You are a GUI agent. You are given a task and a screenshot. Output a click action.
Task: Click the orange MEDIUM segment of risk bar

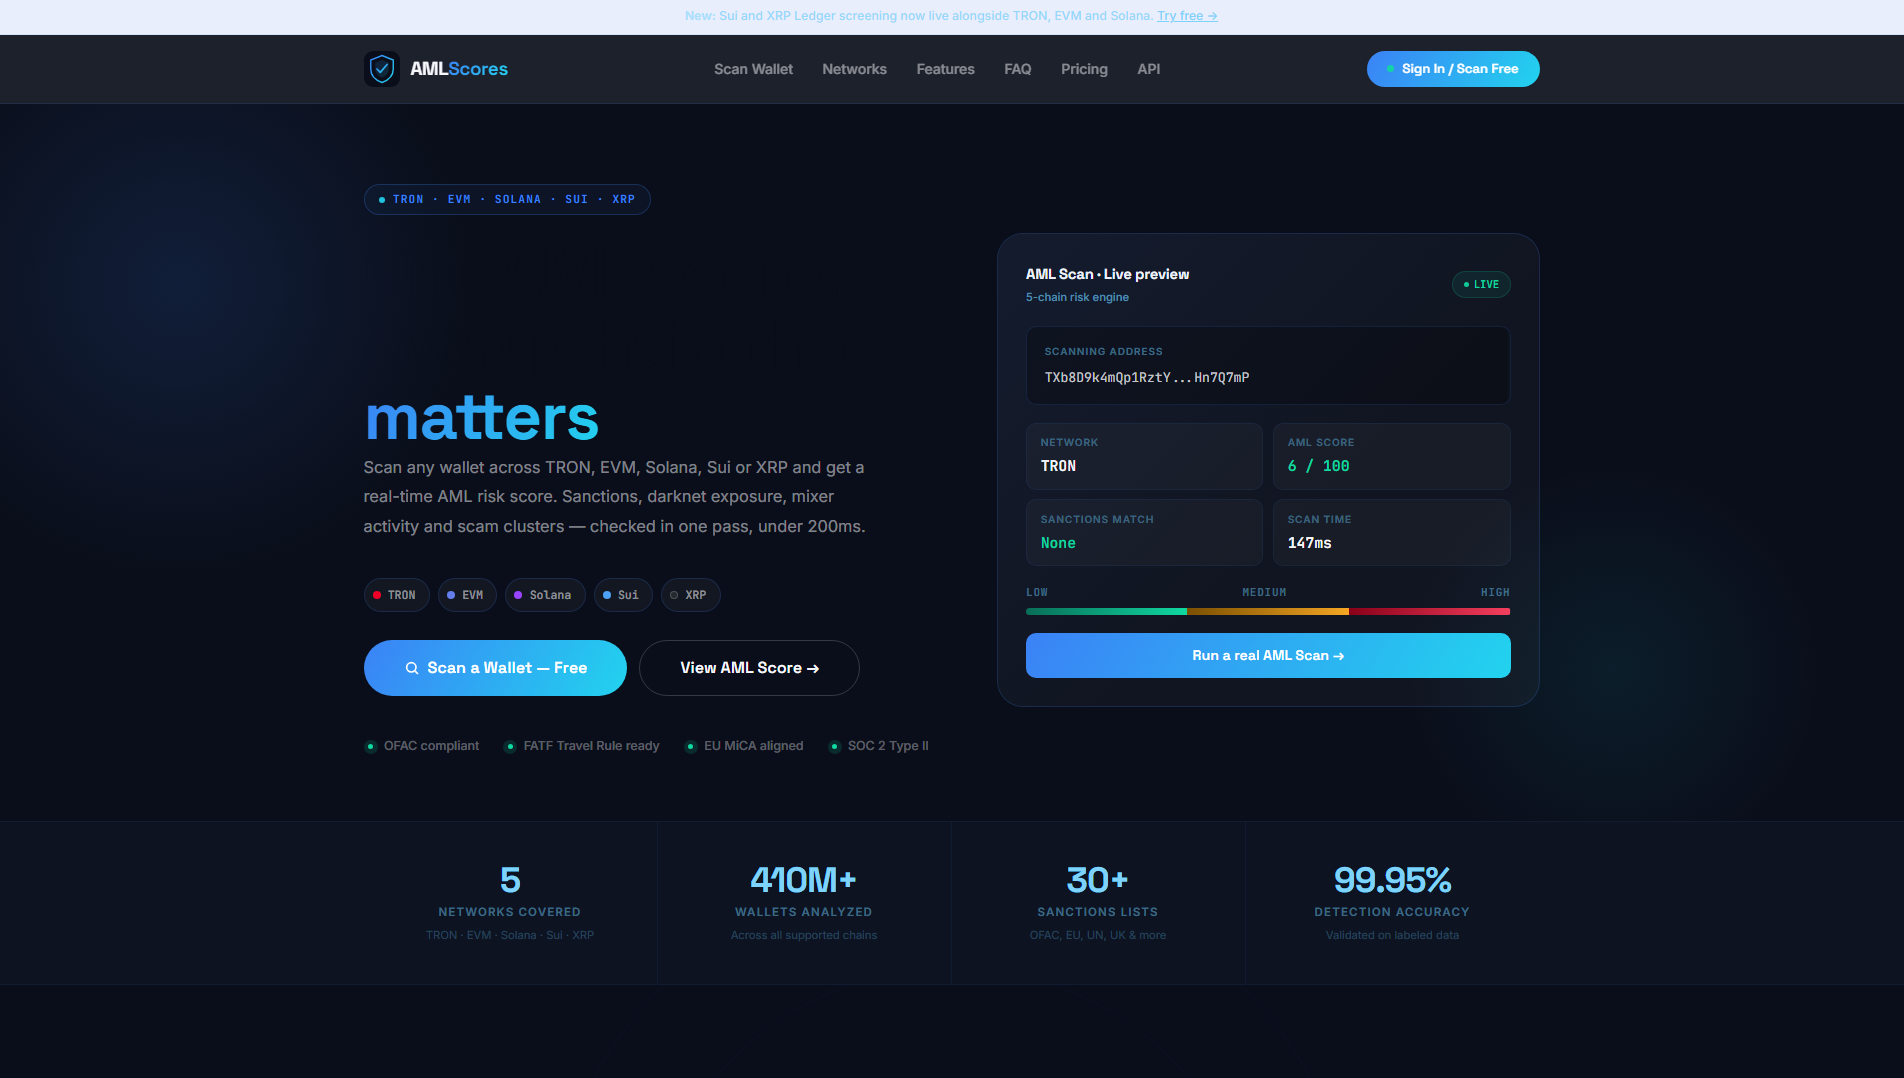(x=1268, y=611)
